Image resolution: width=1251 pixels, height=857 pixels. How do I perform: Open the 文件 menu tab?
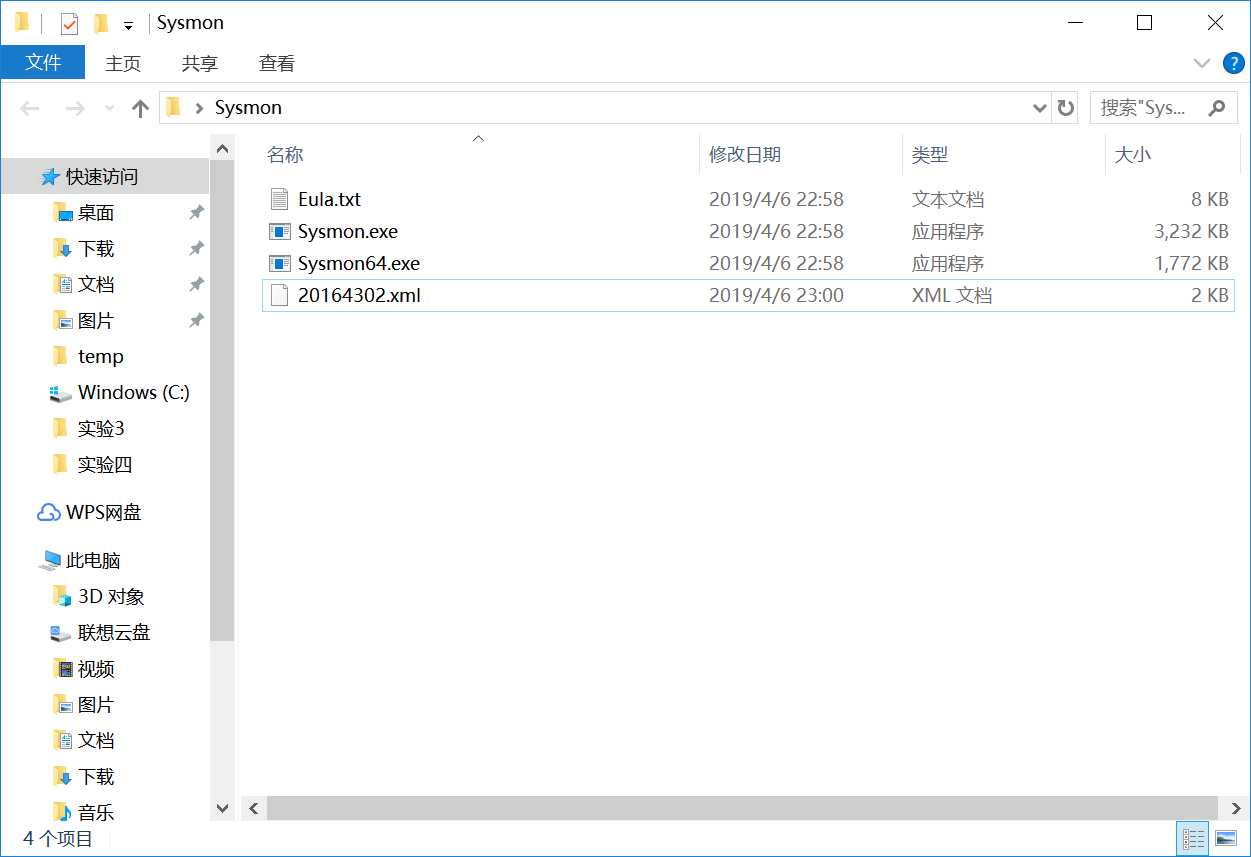pos(43,63)
